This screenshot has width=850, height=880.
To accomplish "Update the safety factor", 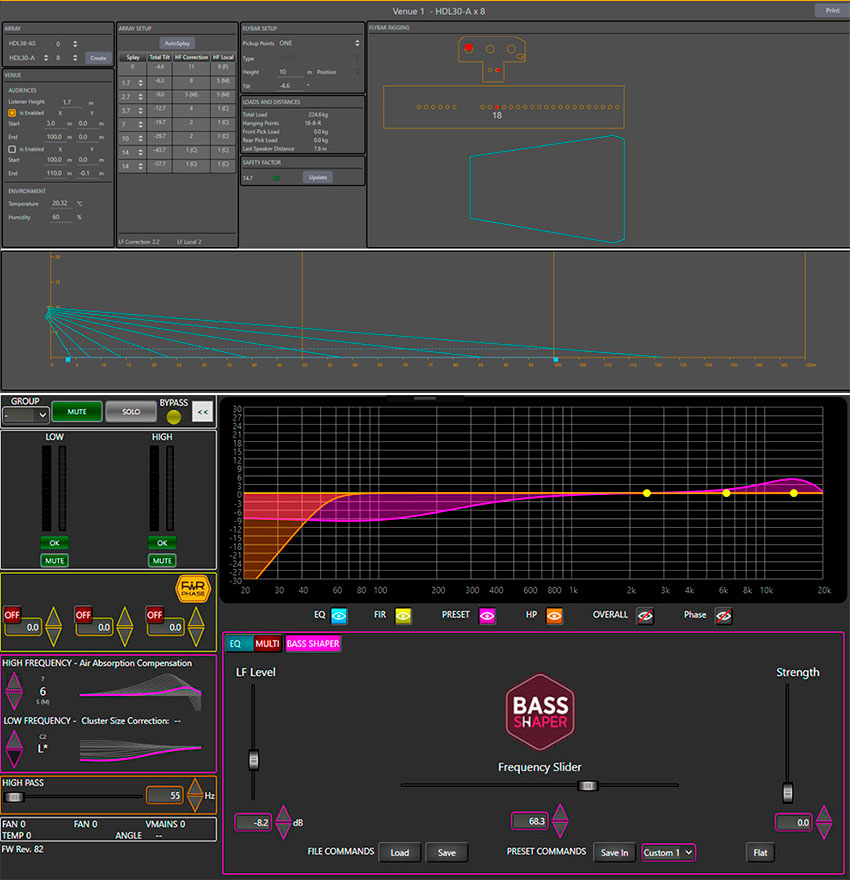I will pos(318,177).
